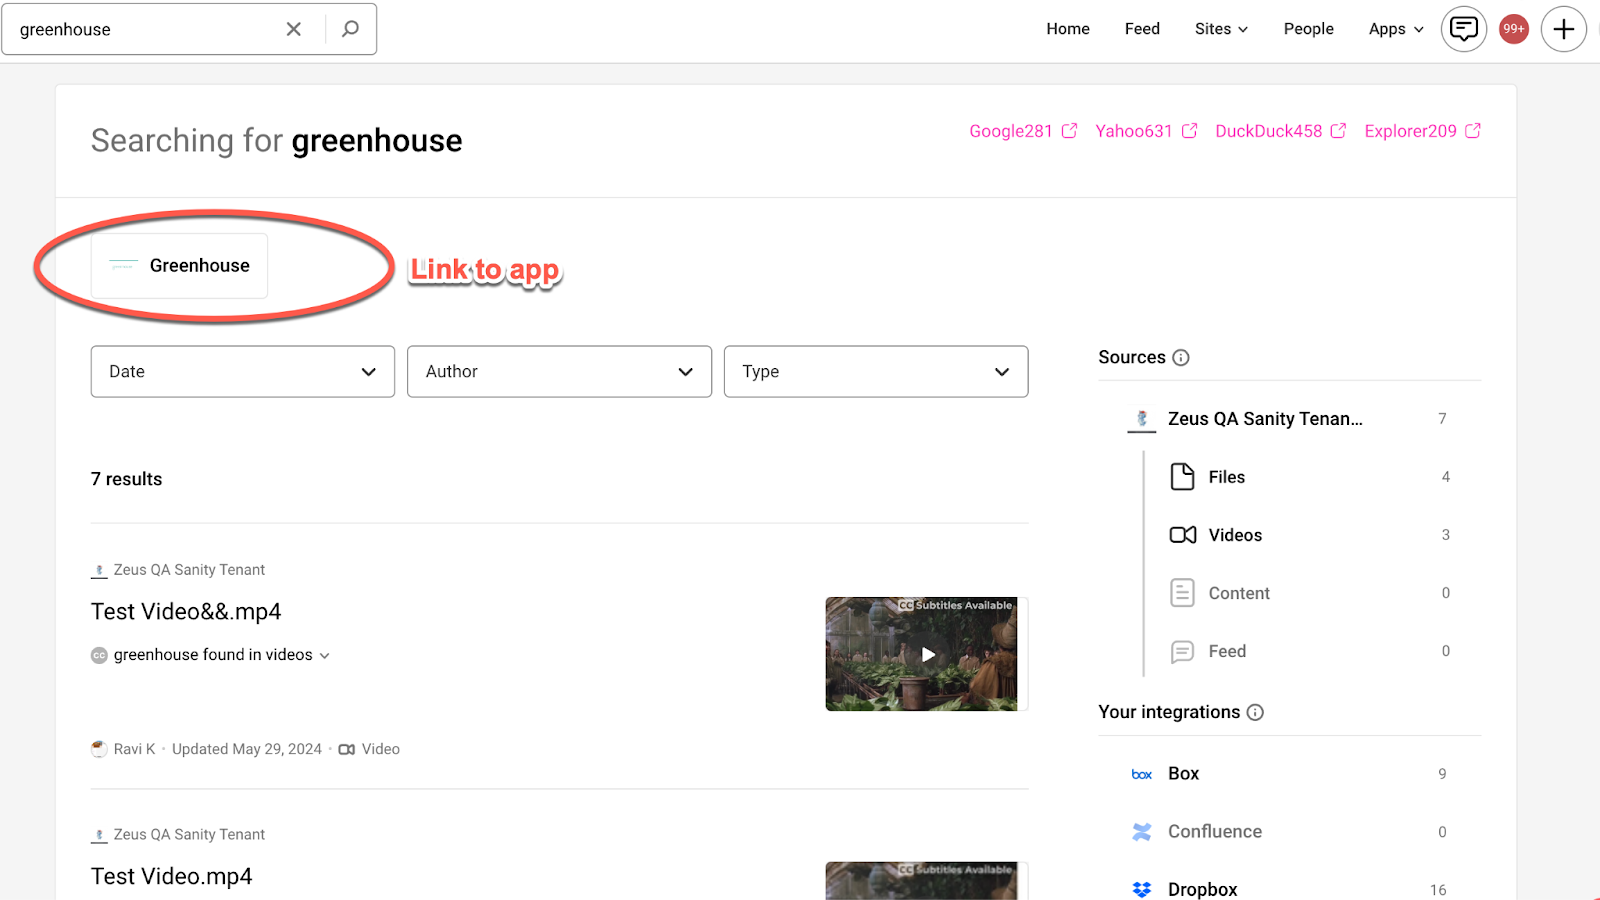Select the Files source icon
This screenshot has width=1600, height=900.
pos(1183,477)
